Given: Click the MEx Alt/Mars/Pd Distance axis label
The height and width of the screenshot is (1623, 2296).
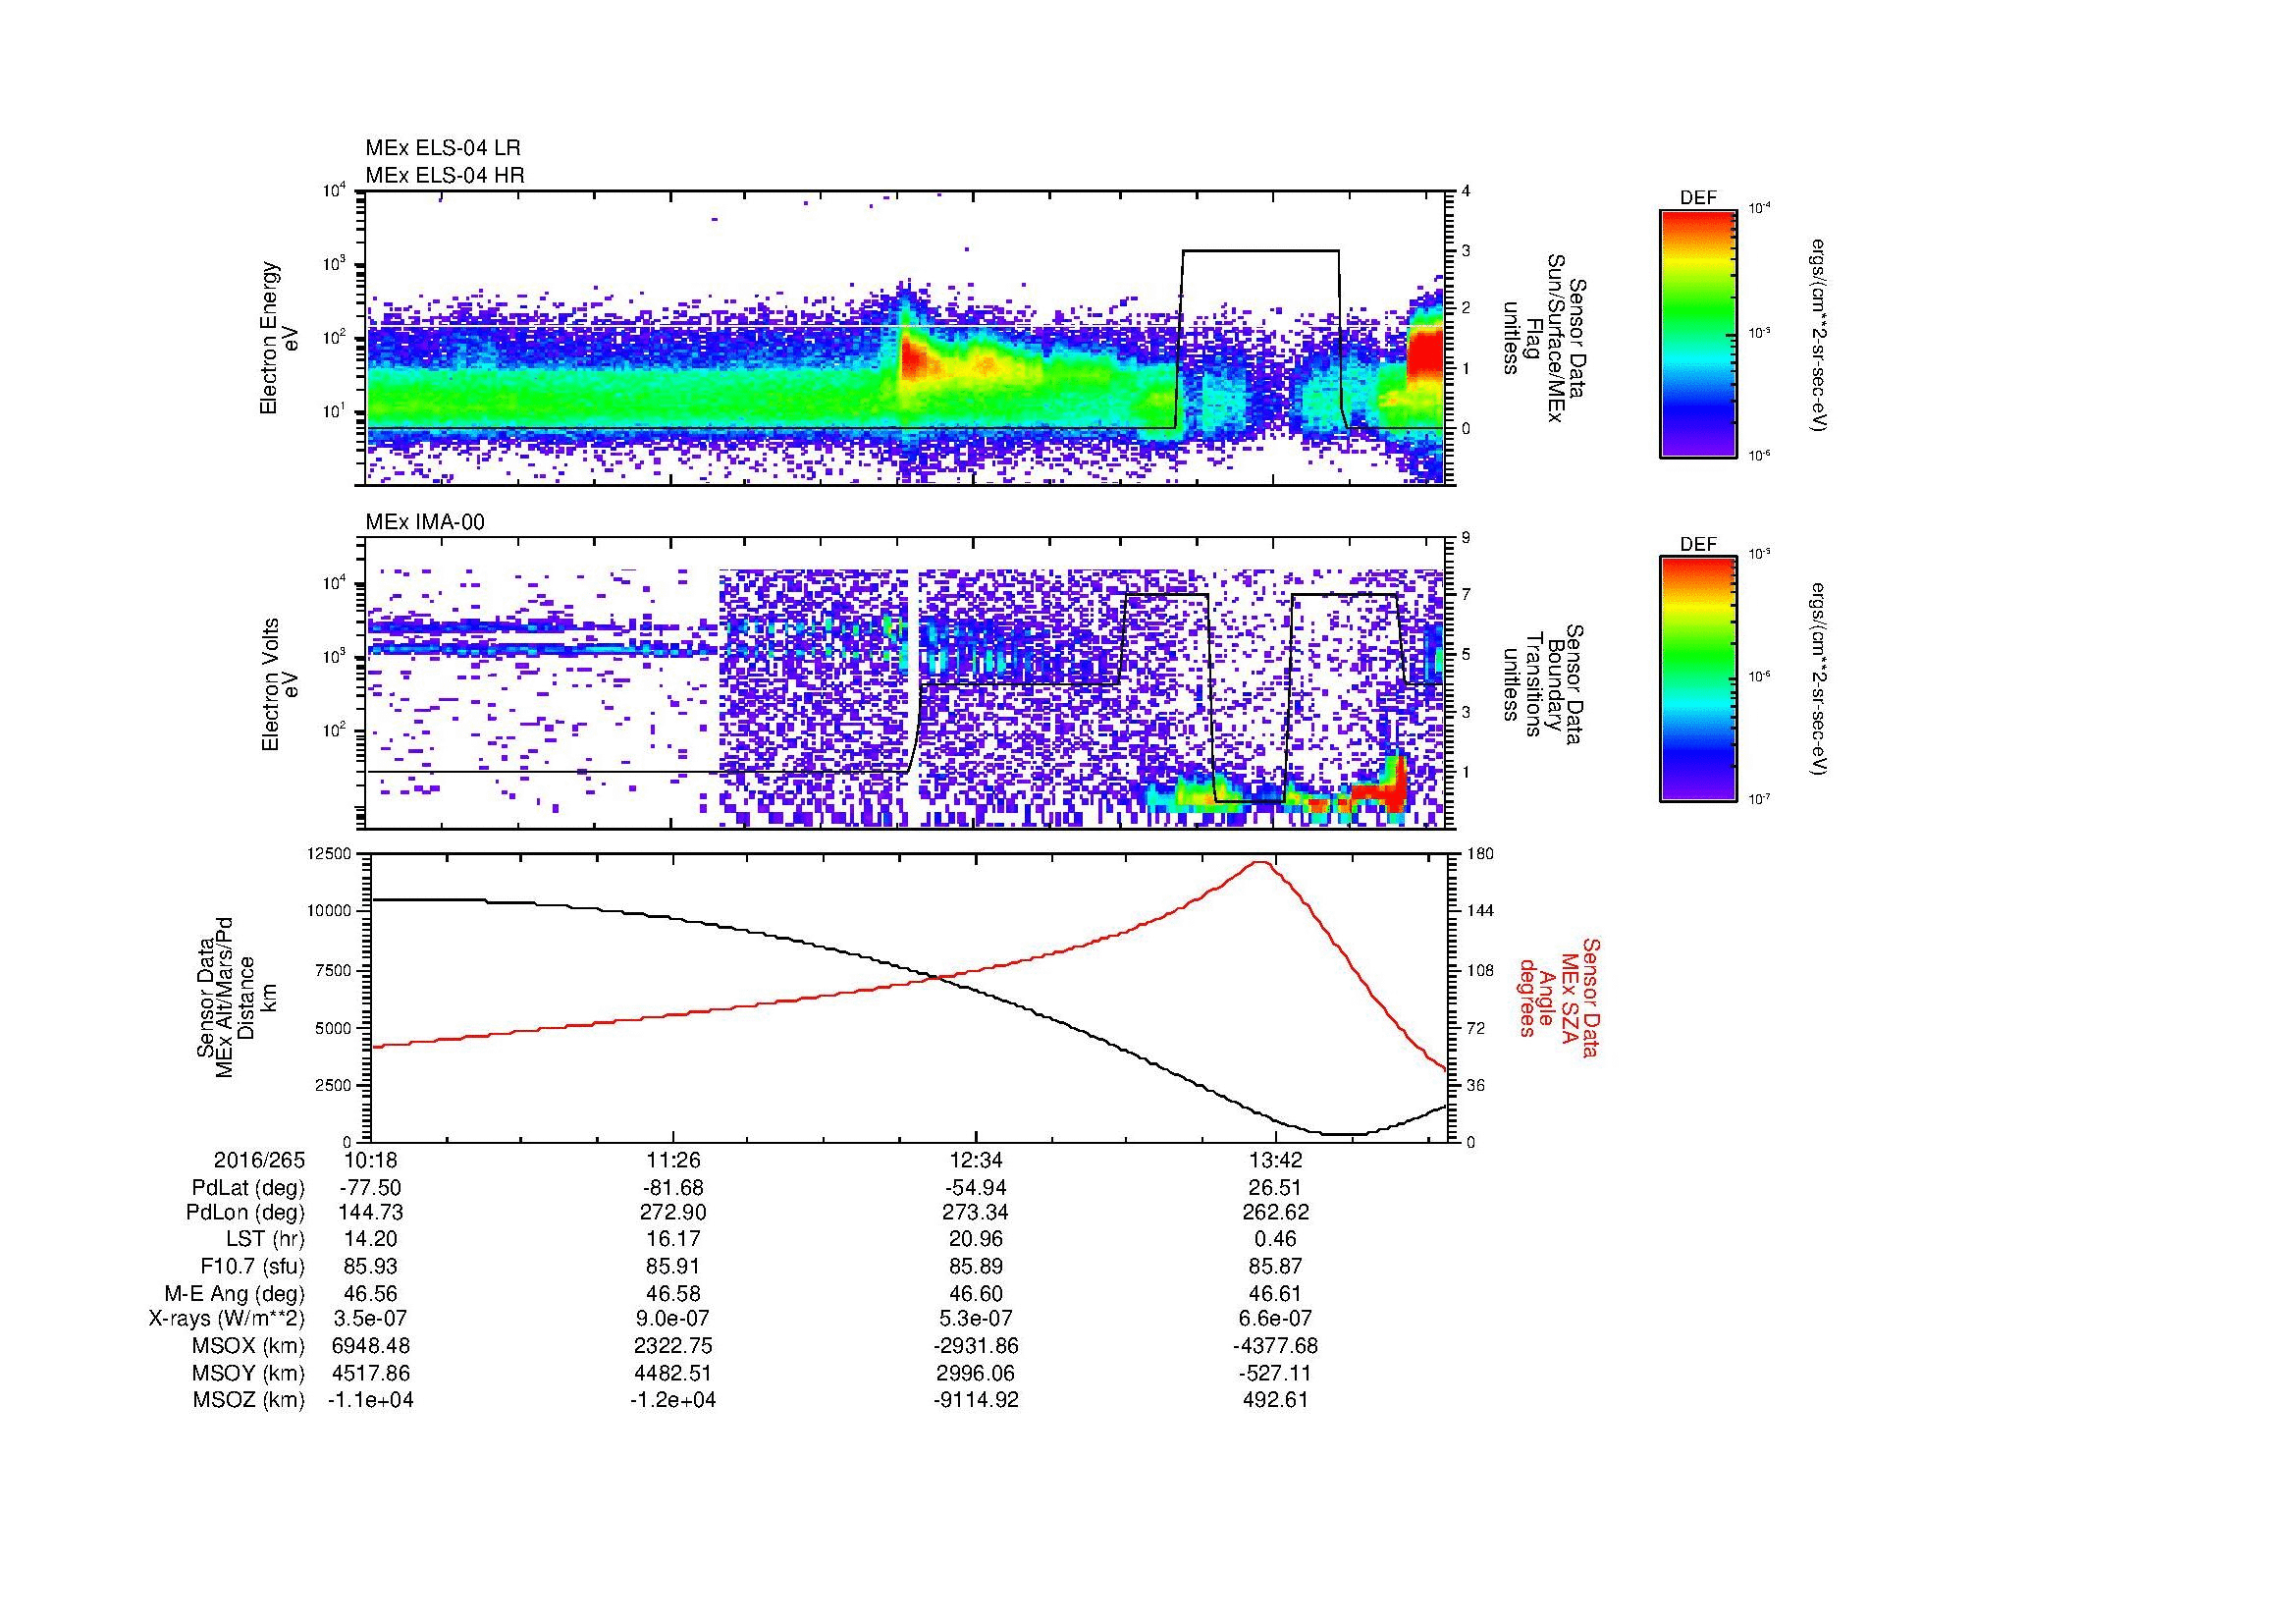Looking at the screenshot, I should [236, 997].
